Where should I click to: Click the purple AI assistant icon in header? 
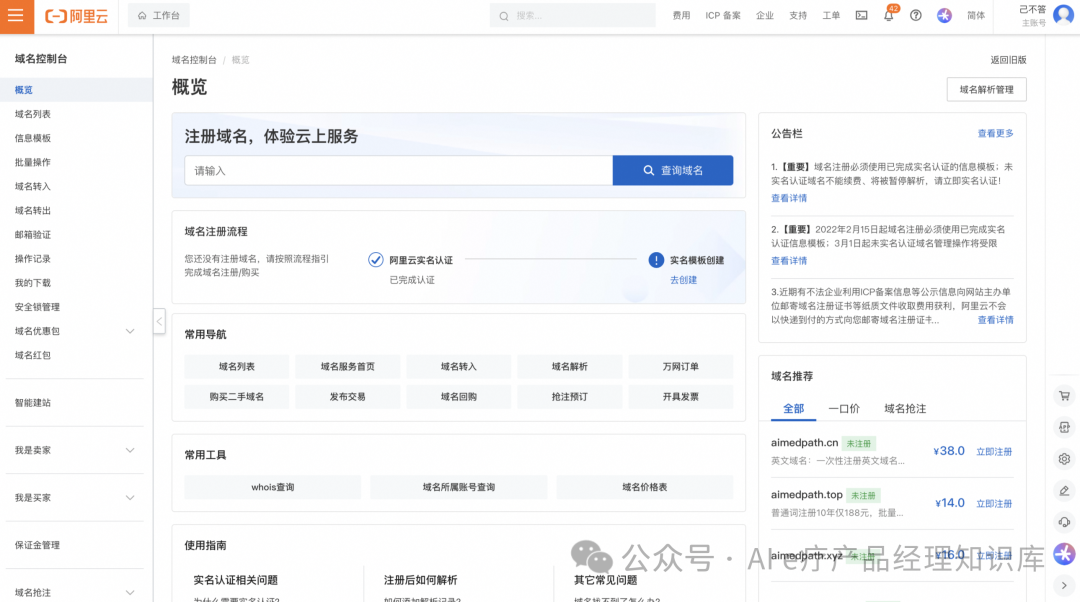click(x=944, y=15)
